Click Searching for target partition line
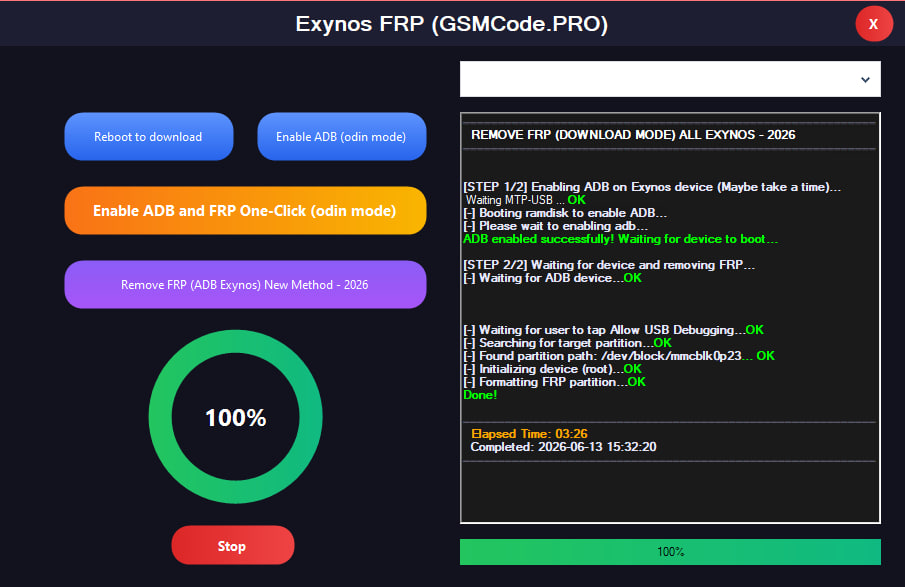 (567, 343)
